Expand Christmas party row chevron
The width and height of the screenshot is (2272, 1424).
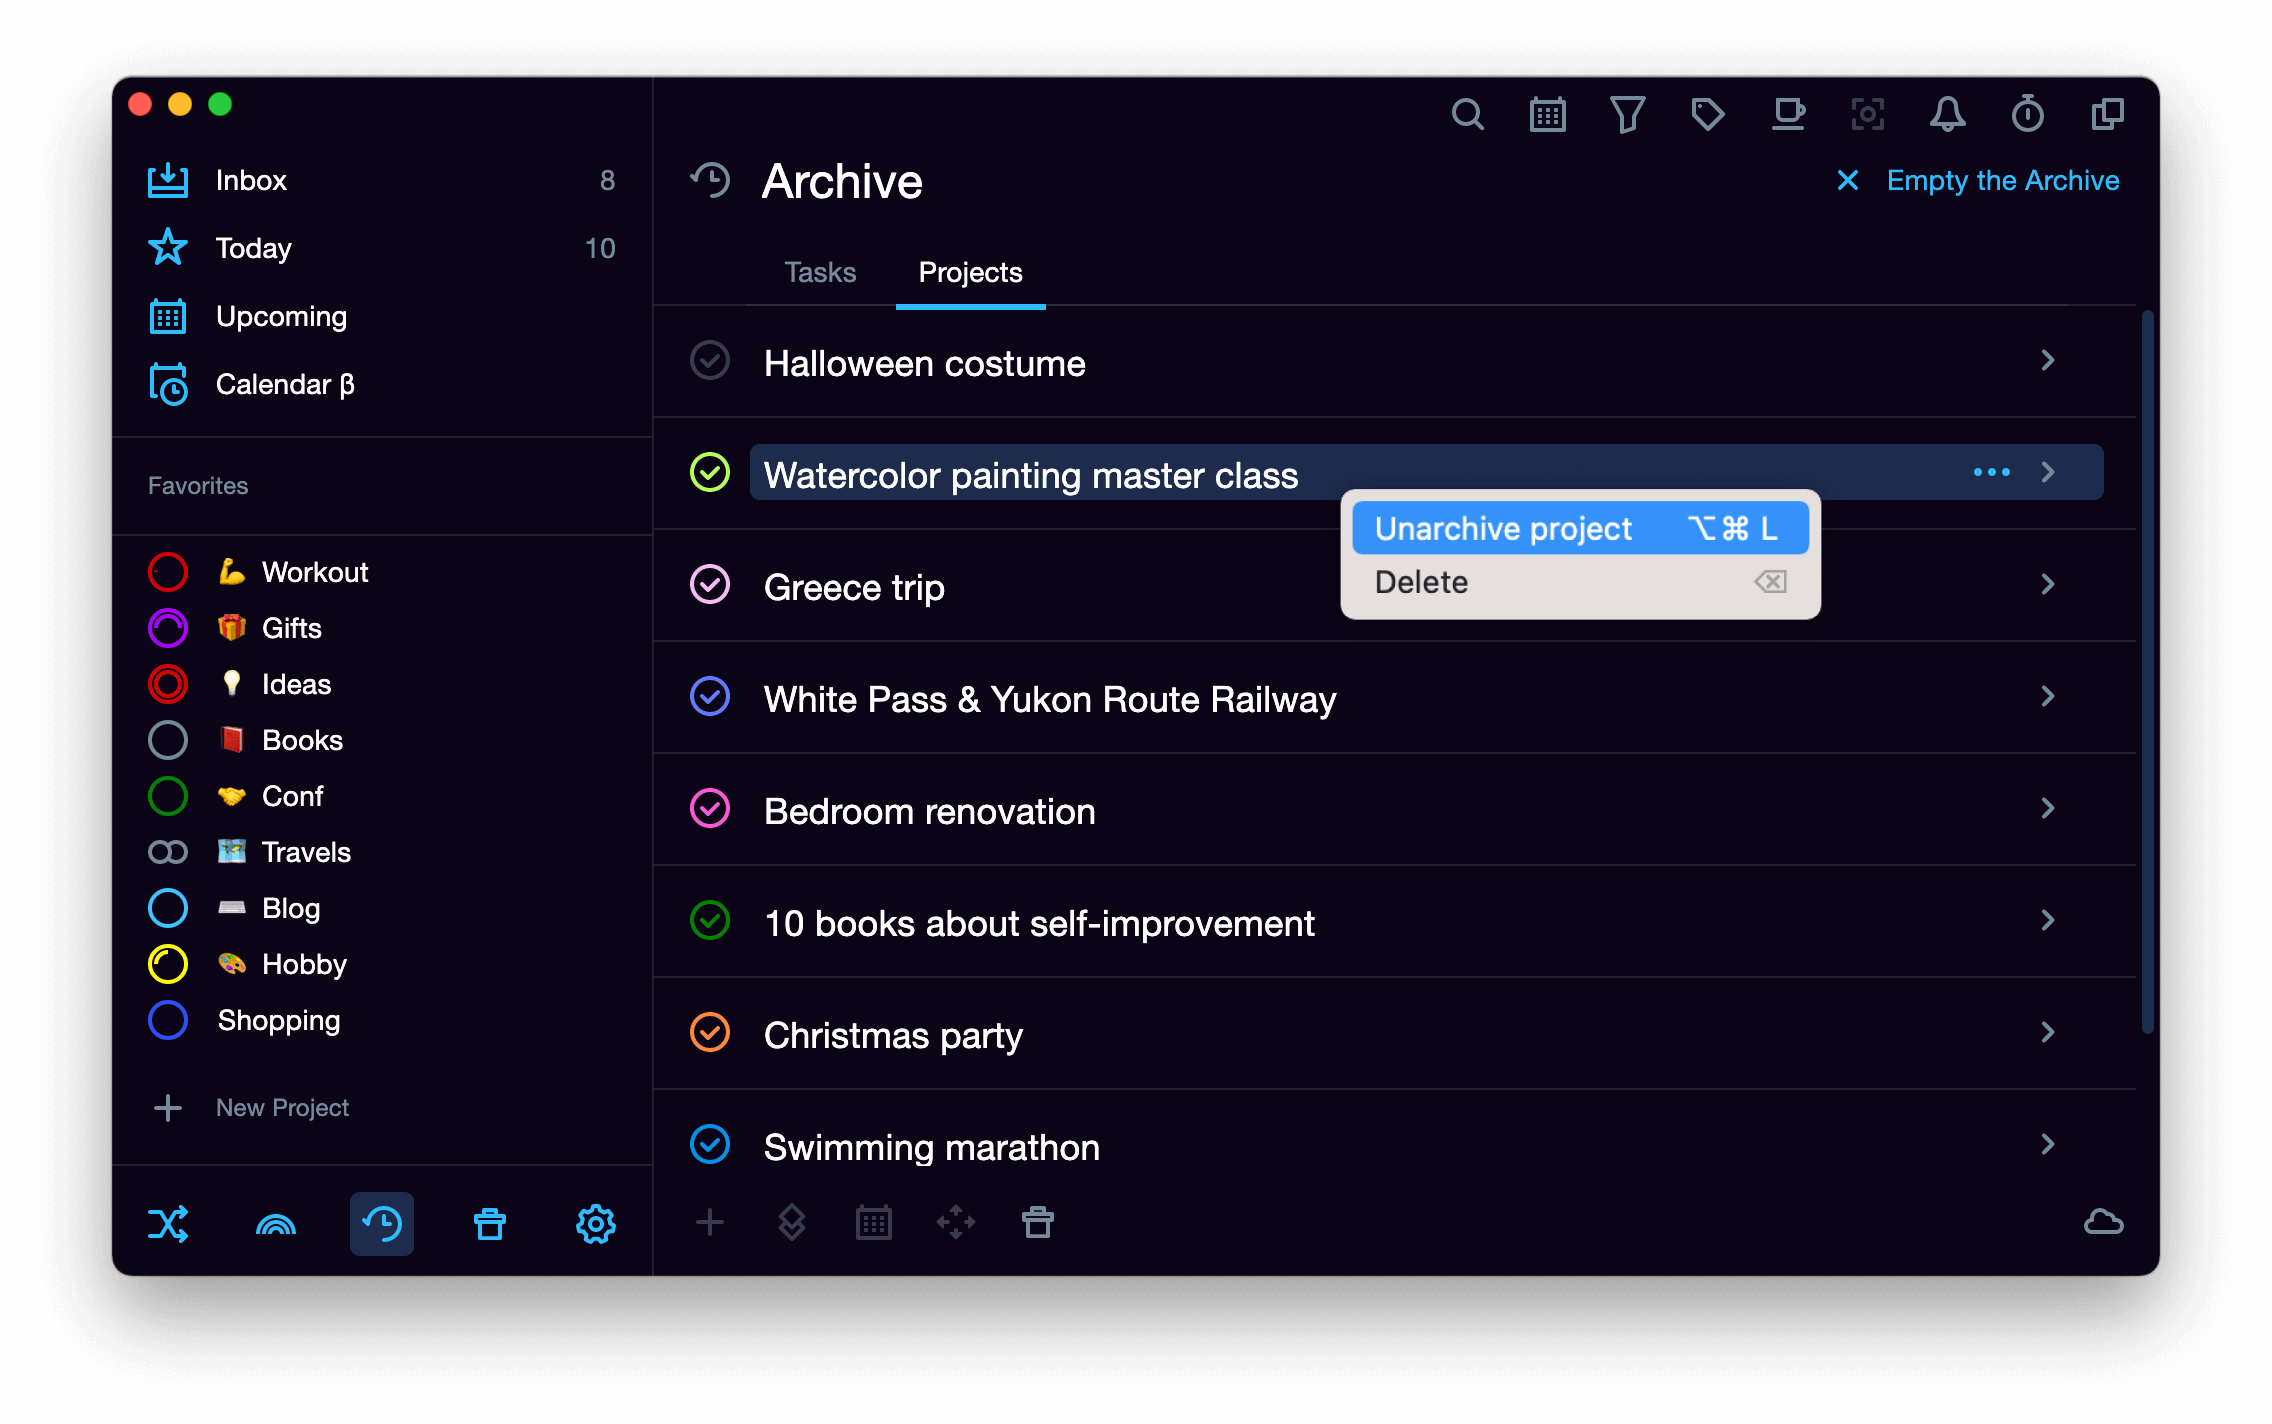[x=2048, y=1032]
